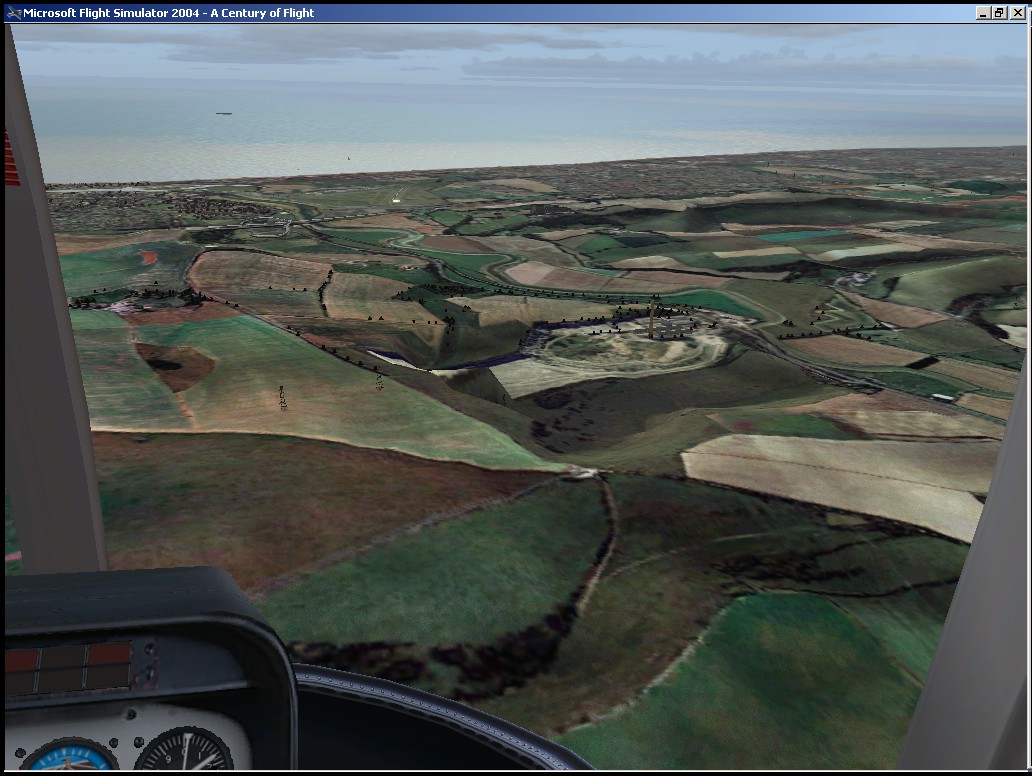Close the Flight Simulator 2004 window
This screenshot has width=1032, height=776.
[1017, 13]
